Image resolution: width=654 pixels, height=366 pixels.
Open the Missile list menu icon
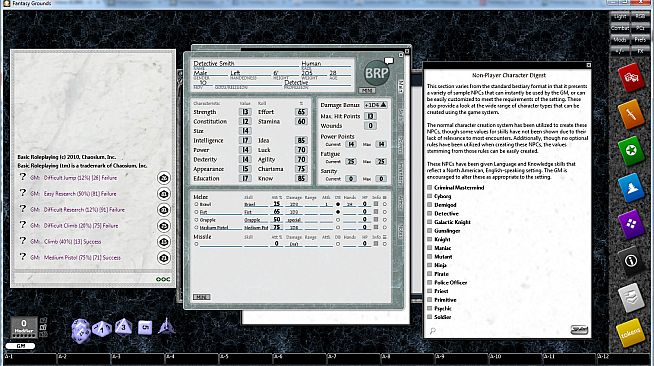pyautogui.click(x=385, y=237)
